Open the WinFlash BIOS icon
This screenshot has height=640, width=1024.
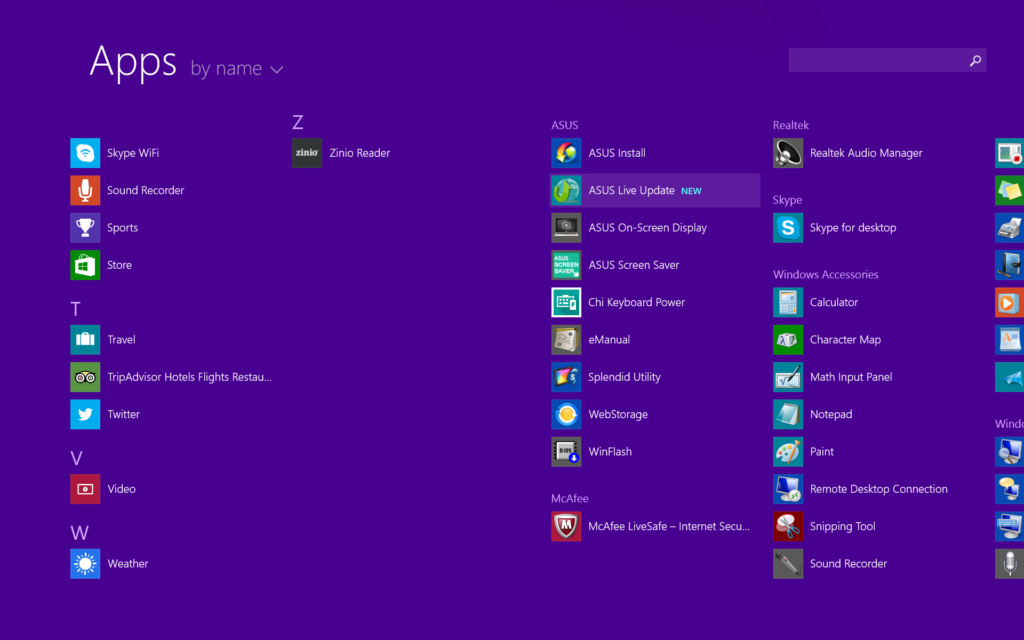[566, 451]
